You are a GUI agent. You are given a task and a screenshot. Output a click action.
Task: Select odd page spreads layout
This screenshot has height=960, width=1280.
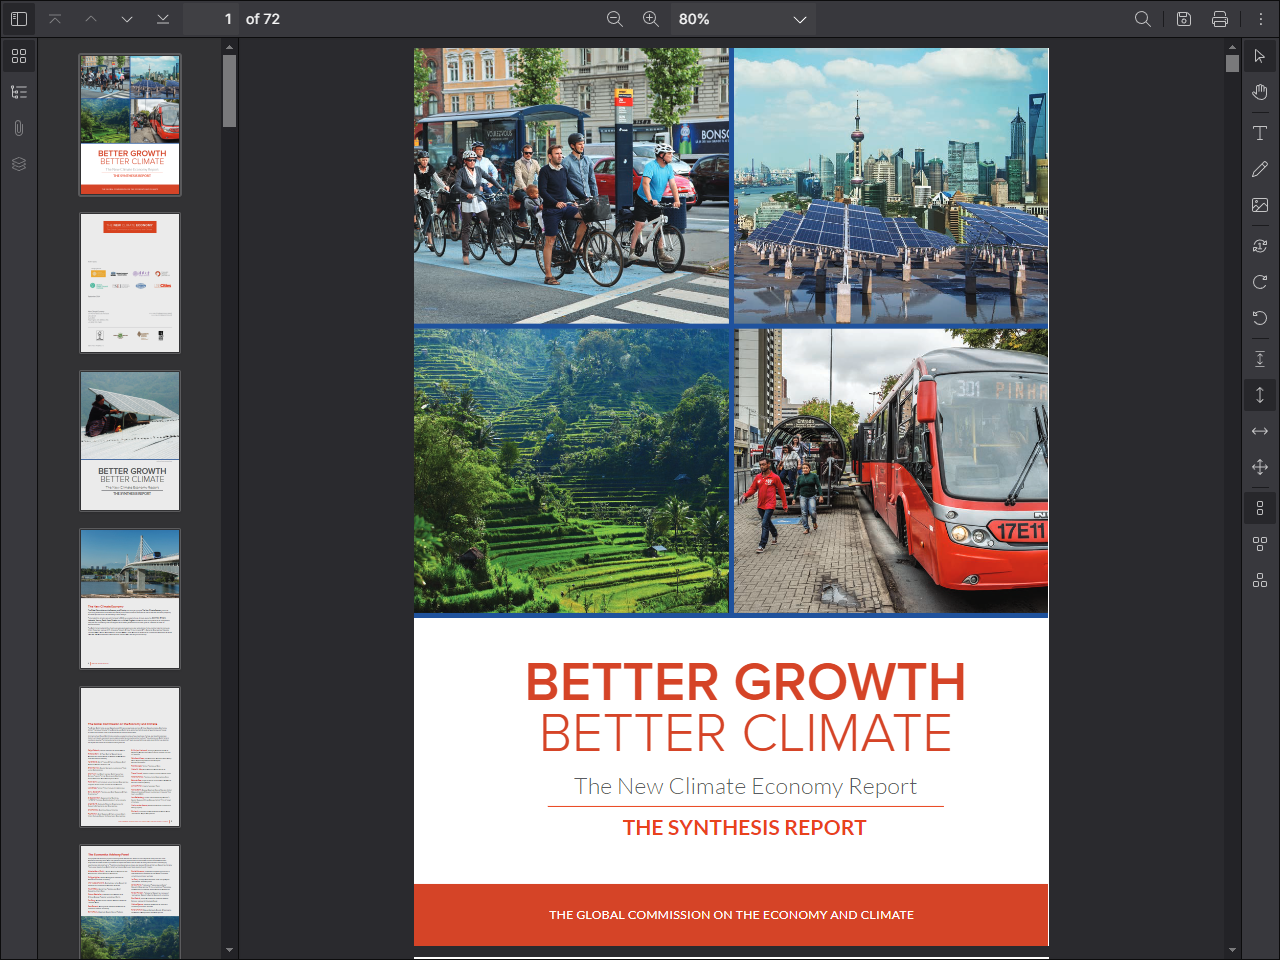[x=1260, y=544]
